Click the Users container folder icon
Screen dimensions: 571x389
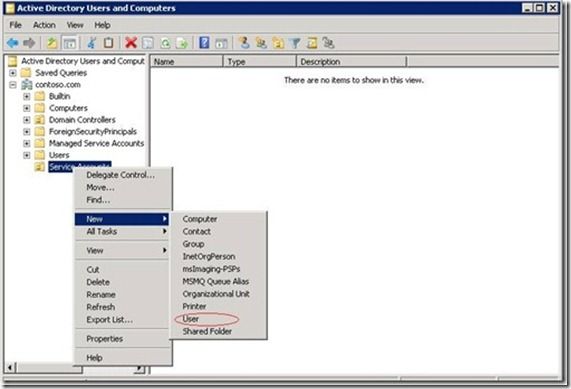[40, 155]
